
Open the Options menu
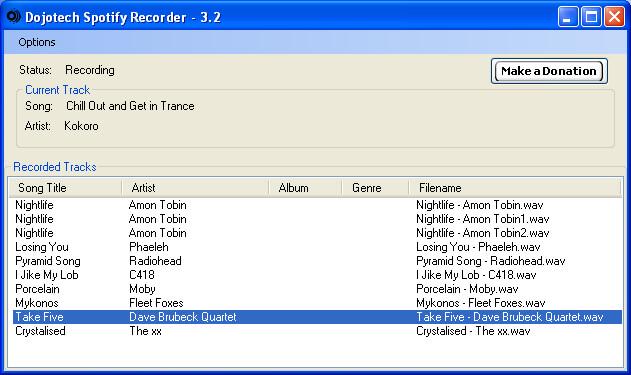37,42
